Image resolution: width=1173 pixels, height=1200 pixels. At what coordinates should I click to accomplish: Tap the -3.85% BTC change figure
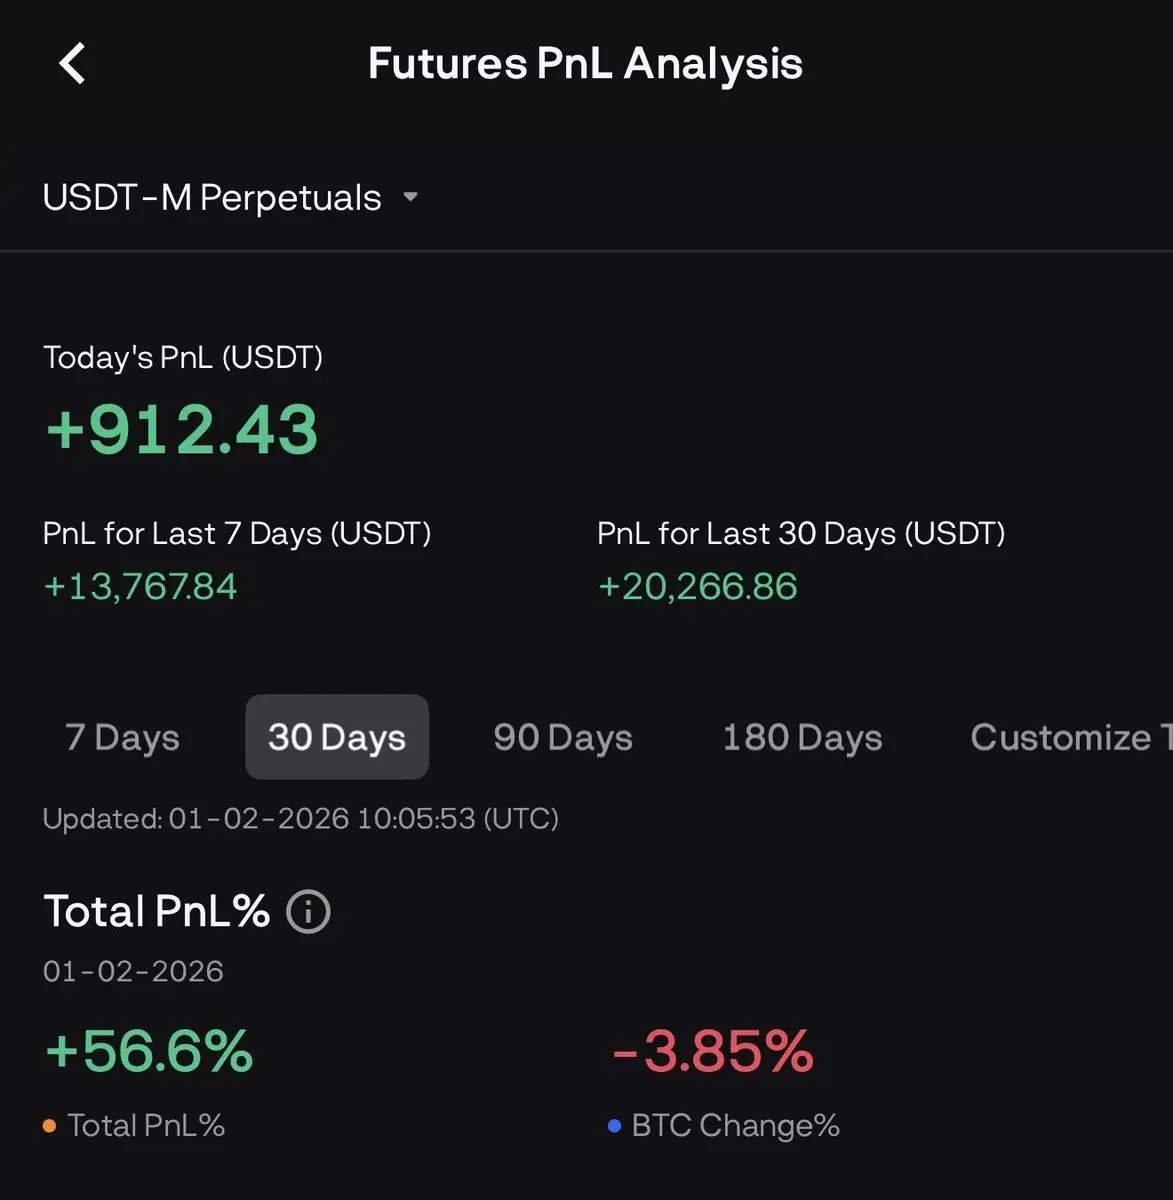coord(713,1052)
